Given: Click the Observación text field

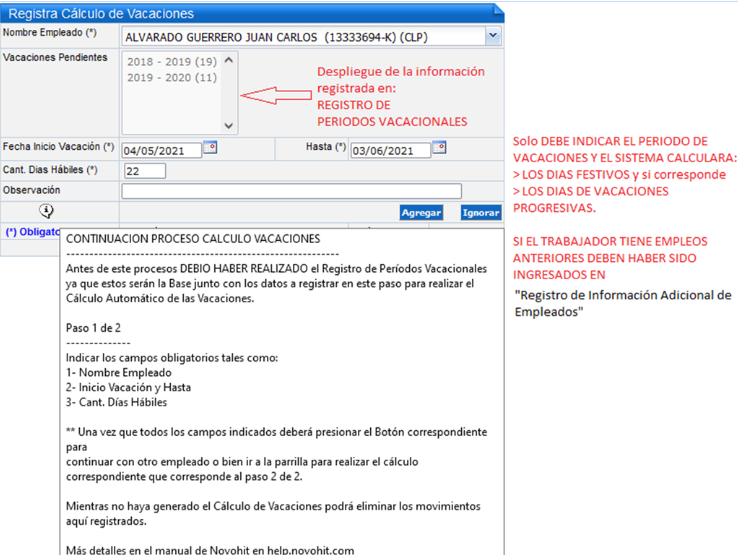Looking at the screenshot, I should 291,191.
